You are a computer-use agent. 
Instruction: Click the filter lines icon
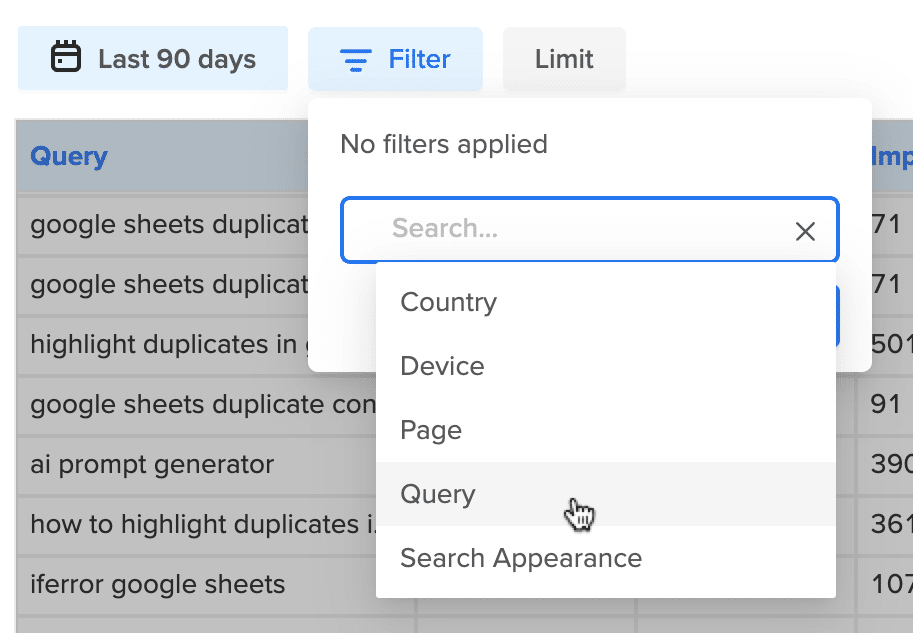pos(356,59)
